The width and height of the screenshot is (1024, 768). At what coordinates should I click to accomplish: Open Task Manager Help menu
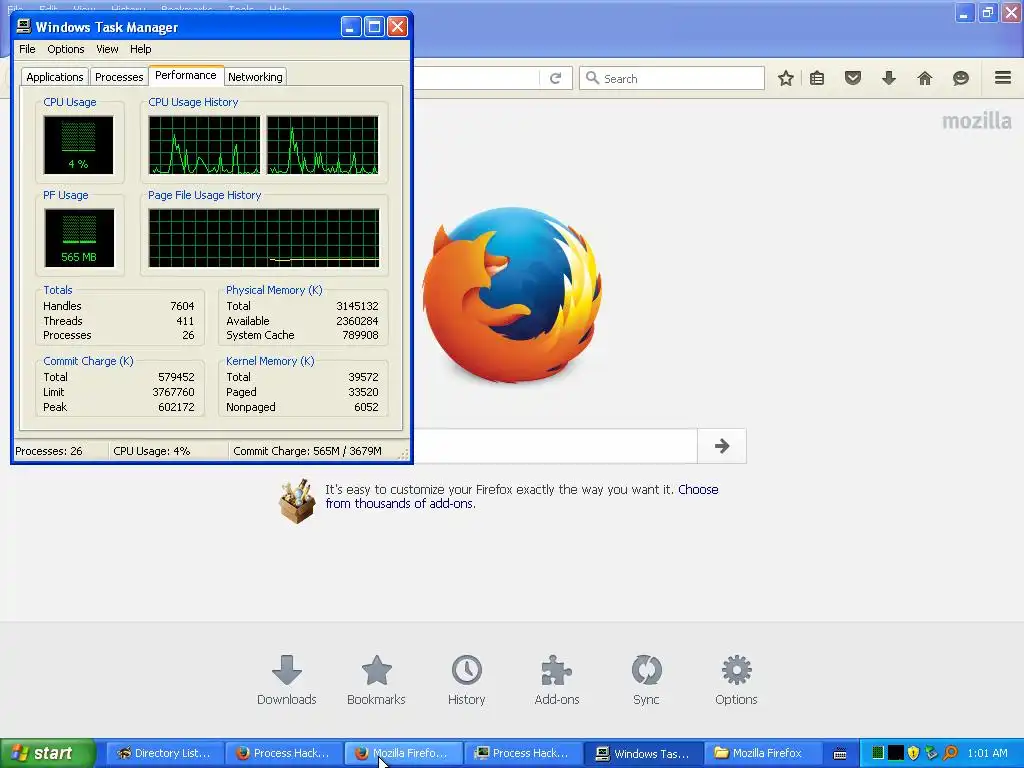(x=140, y=49)
